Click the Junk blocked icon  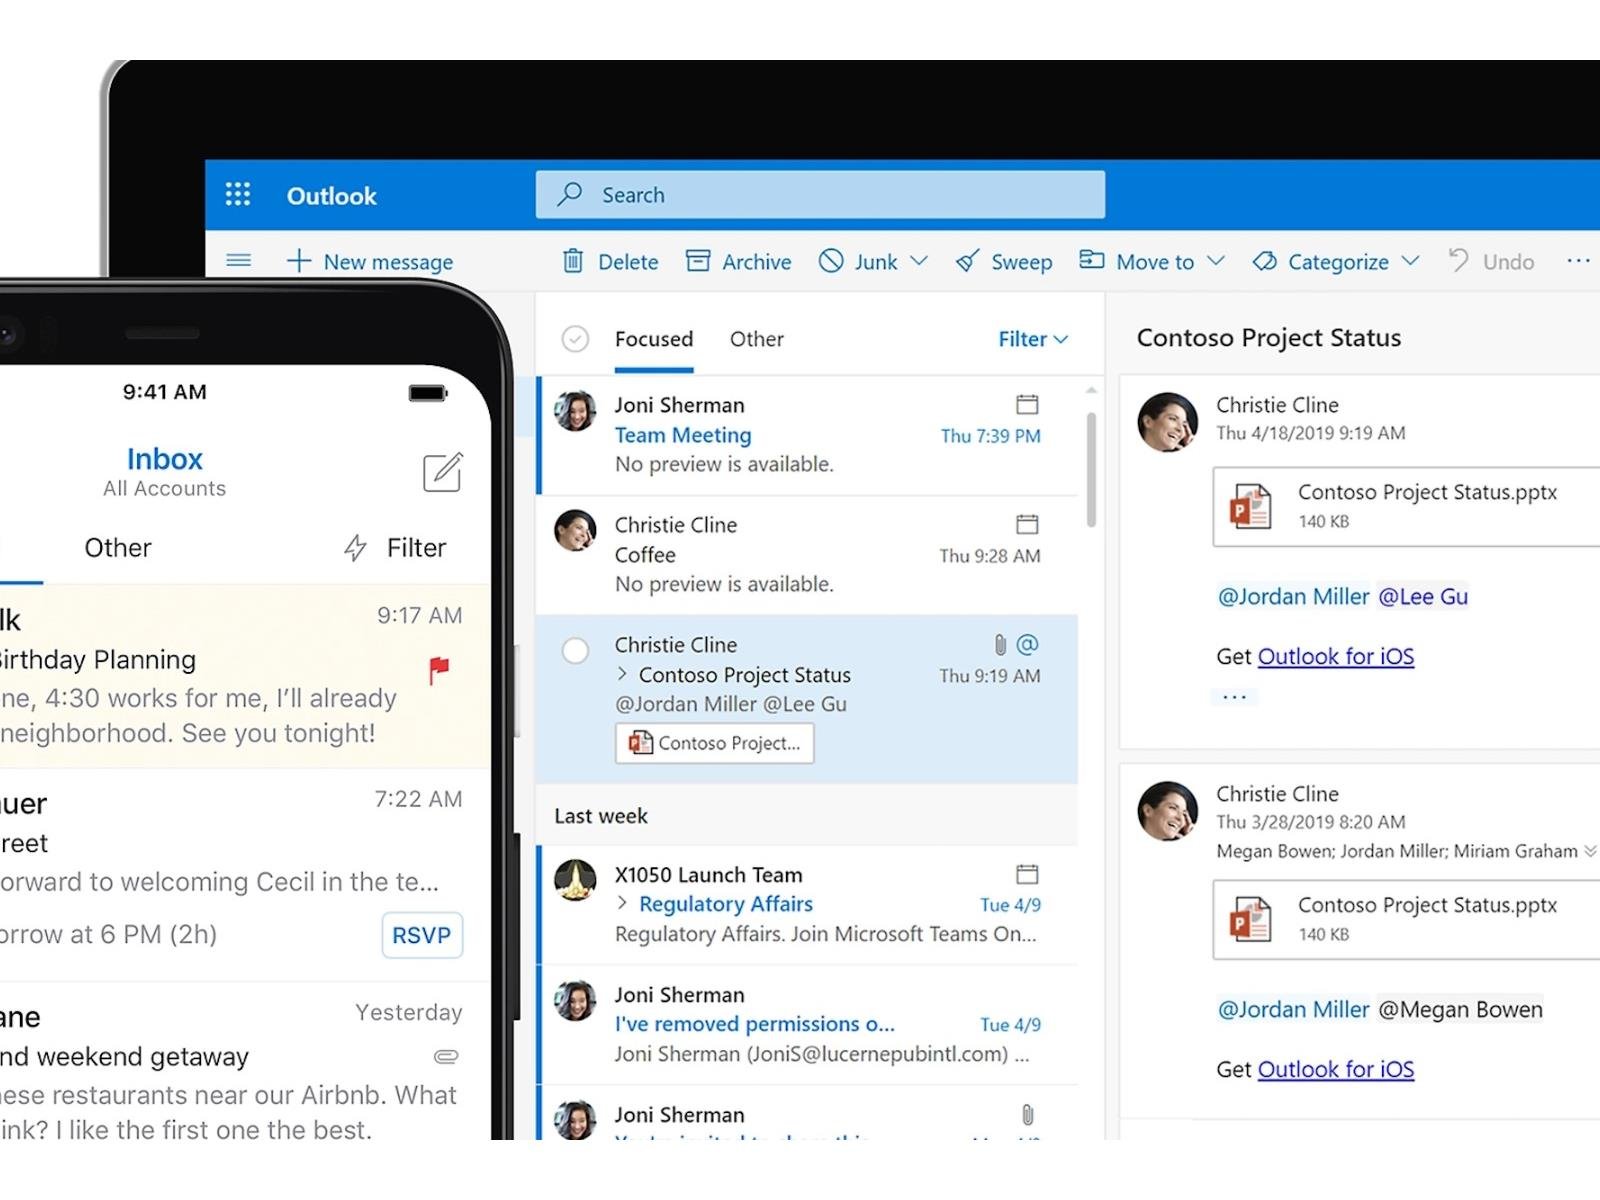pos(831,261)
